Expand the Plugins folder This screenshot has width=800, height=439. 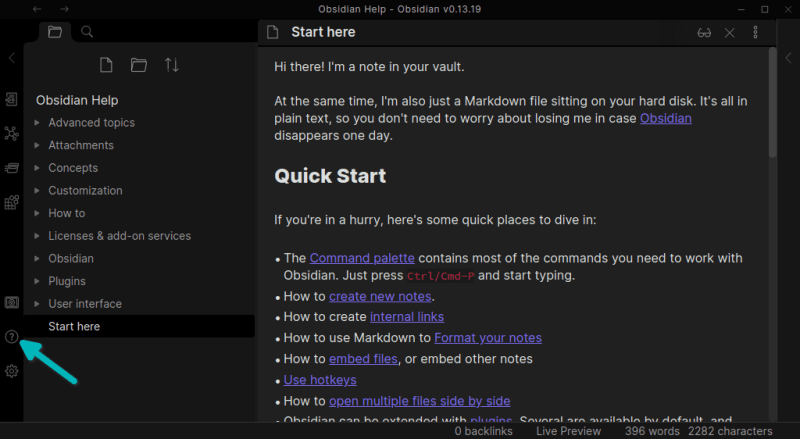point(37,281)
